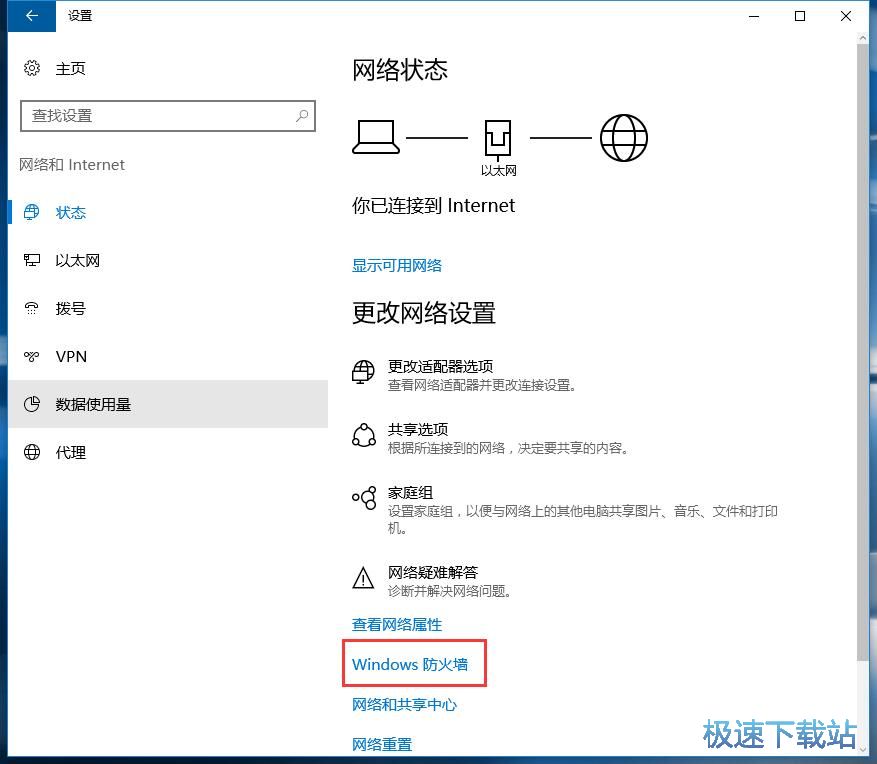The height and width of the screenshot is (764, 877).
Task: Click the Ethernet monitor icon in sidebar
Action: (32, 260)
